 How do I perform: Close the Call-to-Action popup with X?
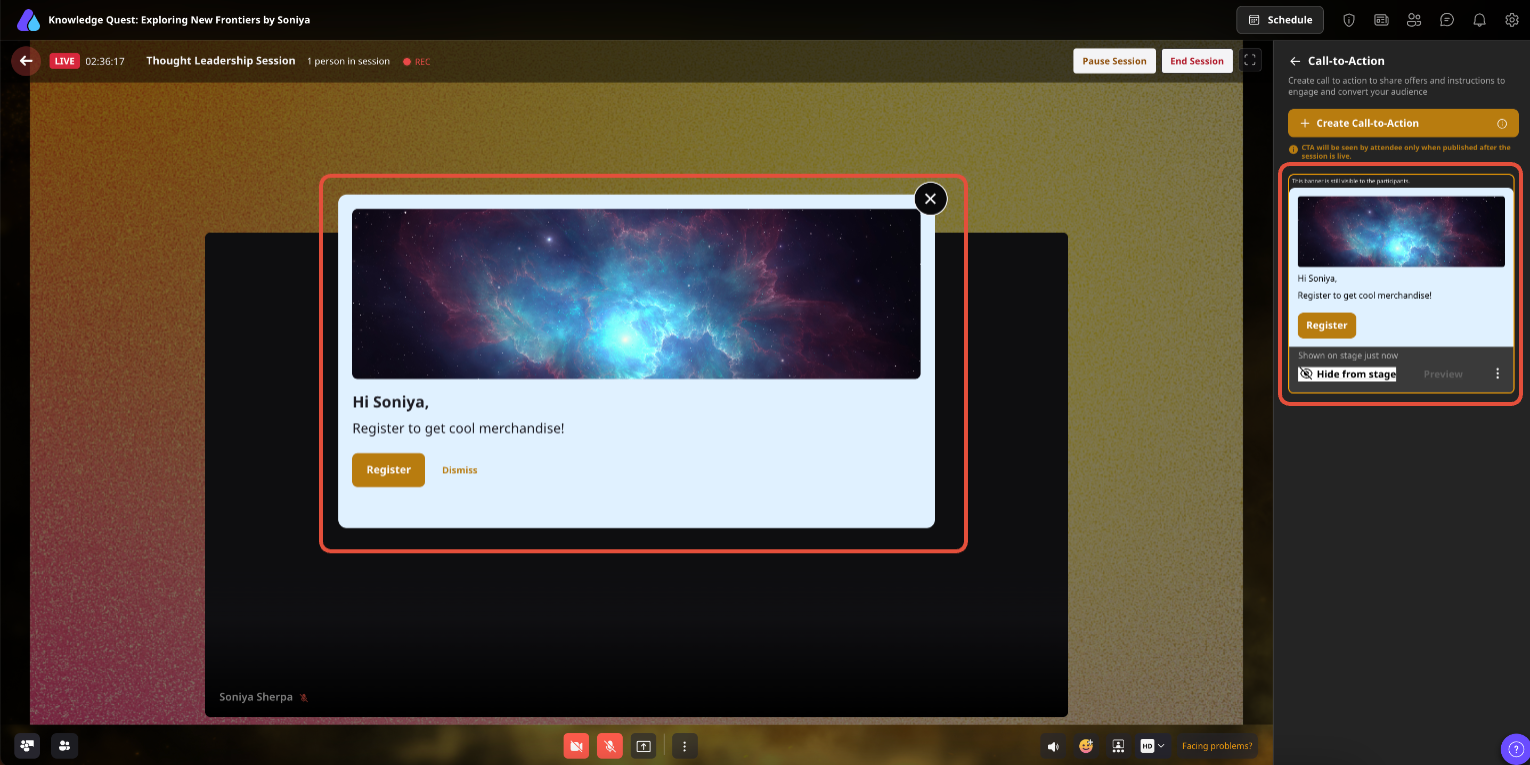(x=930, y=199)
